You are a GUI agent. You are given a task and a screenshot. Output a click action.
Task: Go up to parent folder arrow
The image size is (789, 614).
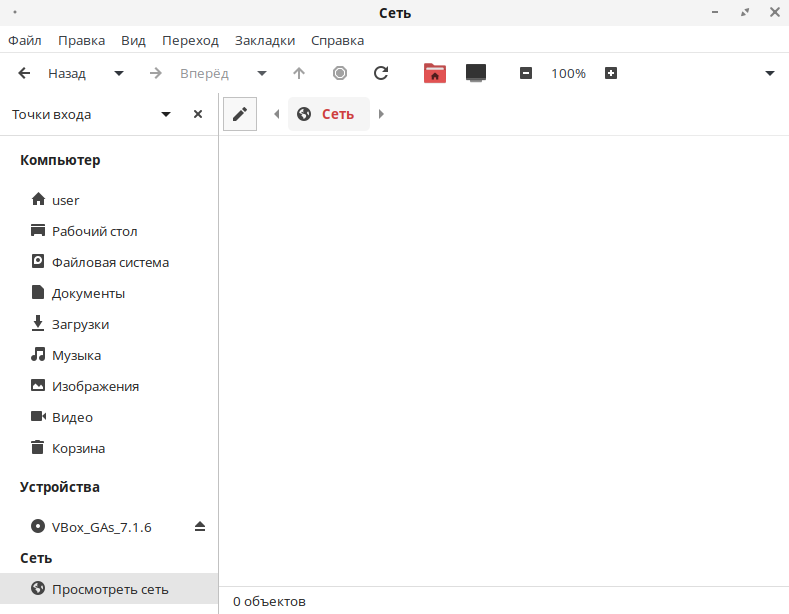coord(299,73)
